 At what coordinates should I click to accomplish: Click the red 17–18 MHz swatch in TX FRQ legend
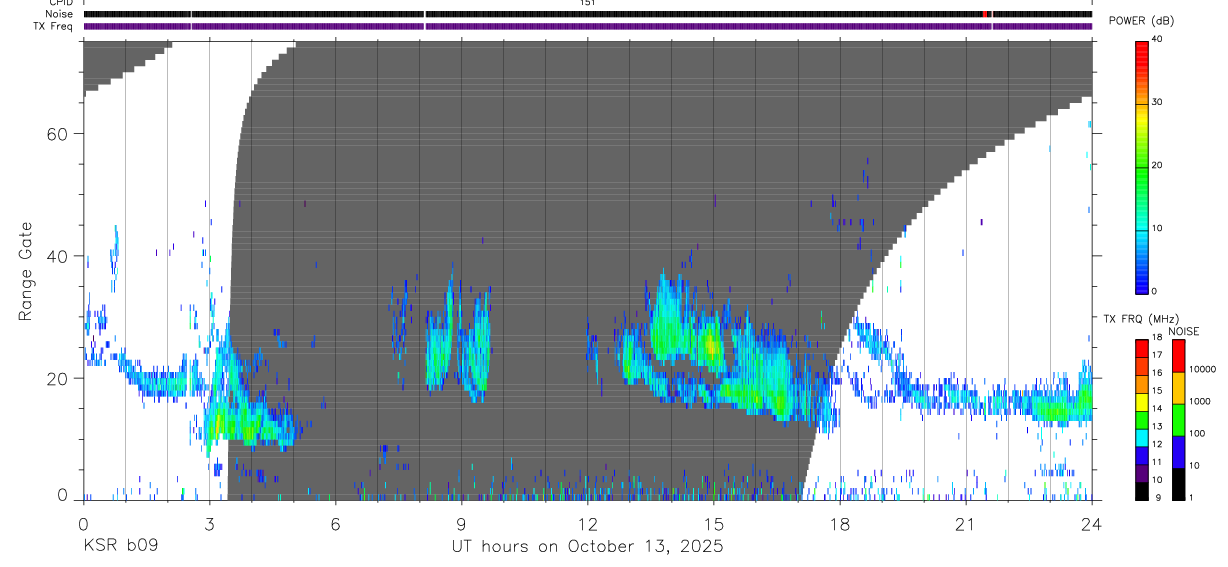(1141, 348)
